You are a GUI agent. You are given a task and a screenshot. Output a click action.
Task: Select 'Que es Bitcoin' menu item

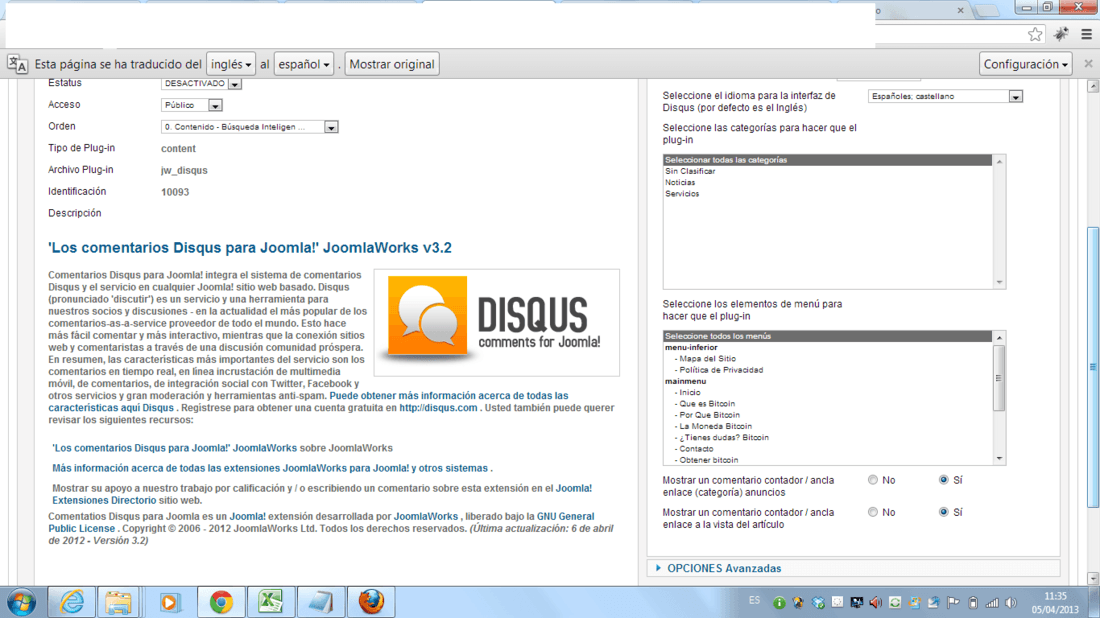tap(707, 403)
